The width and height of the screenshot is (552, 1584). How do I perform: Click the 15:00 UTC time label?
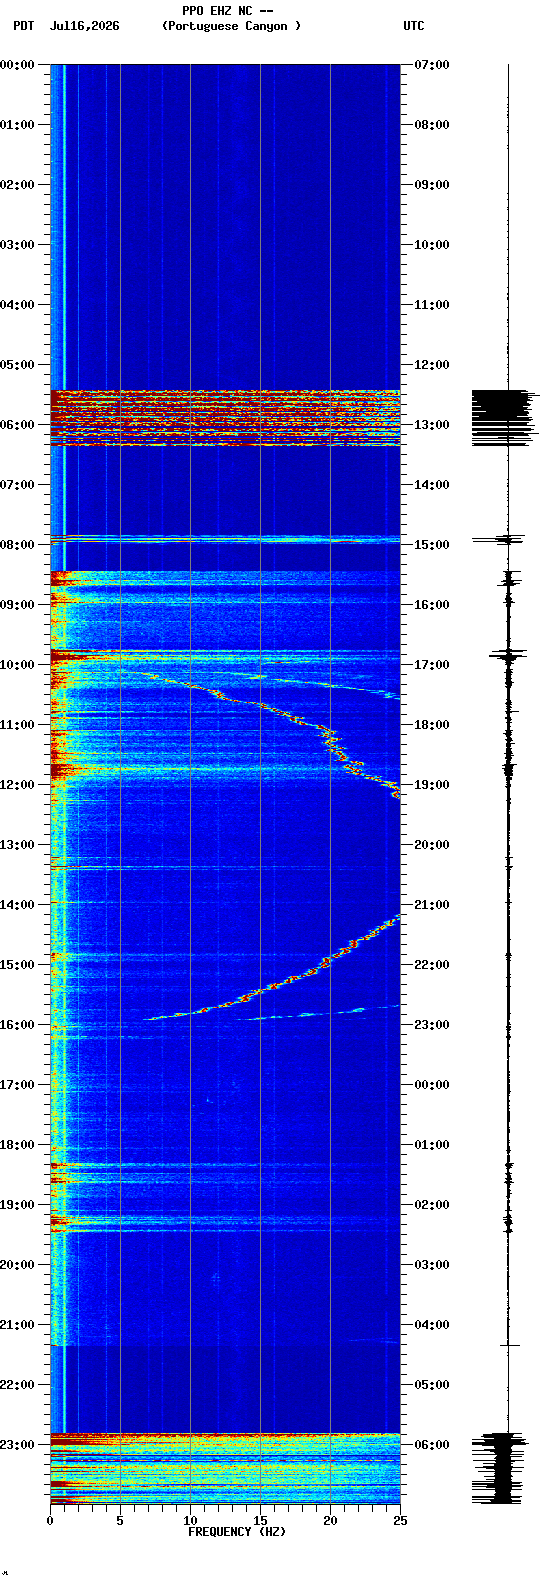(x=432, y=545)
